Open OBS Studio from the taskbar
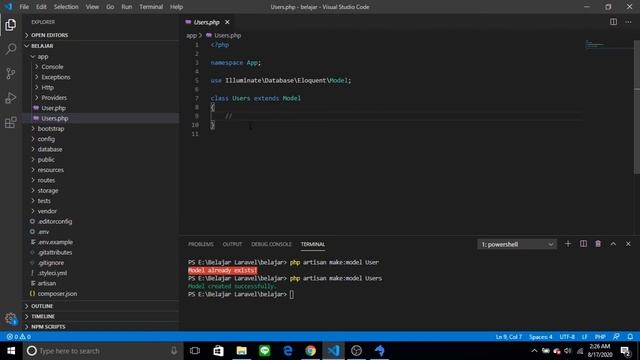Image resolution: width=640 pixels, height=360 pixels. coord(356,351)
